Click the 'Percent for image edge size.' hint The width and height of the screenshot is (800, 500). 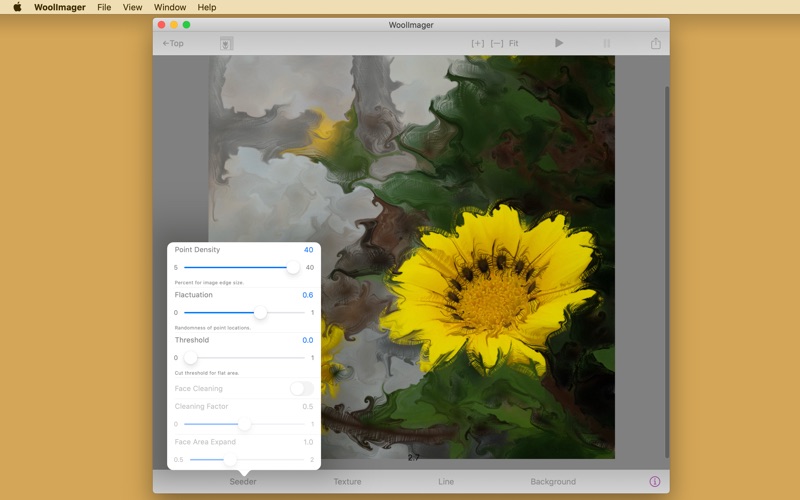[x=209, y=283]
